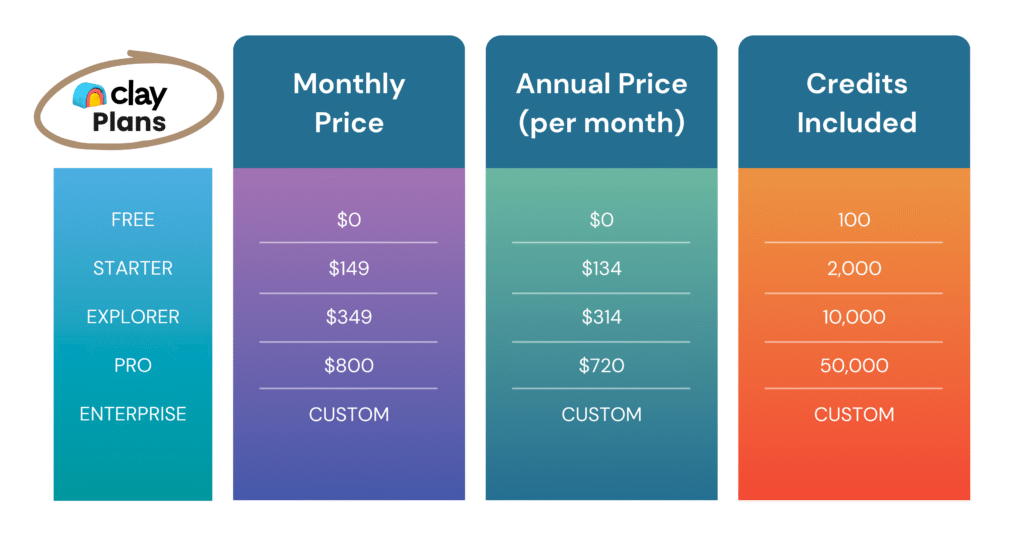Pick the EXPLORER plan label

coord(133,317)
